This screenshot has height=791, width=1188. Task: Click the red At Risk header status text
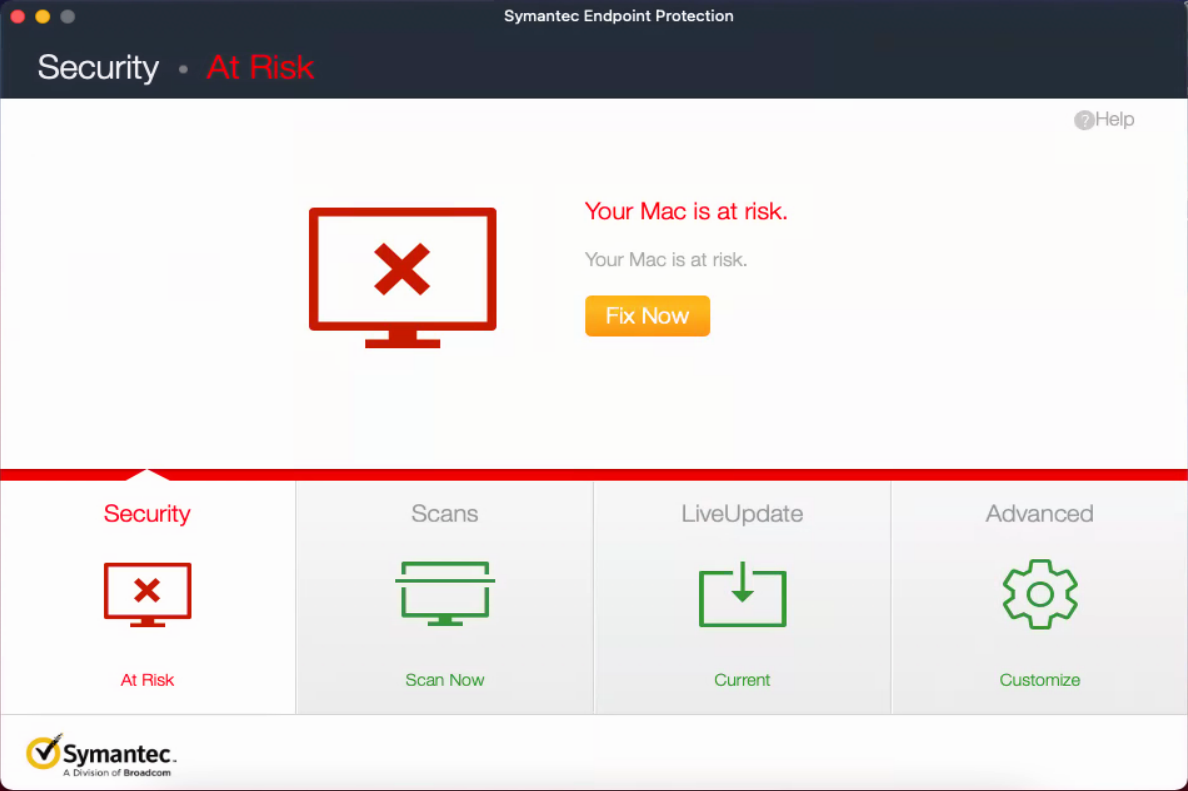click(x=260, y=67)
